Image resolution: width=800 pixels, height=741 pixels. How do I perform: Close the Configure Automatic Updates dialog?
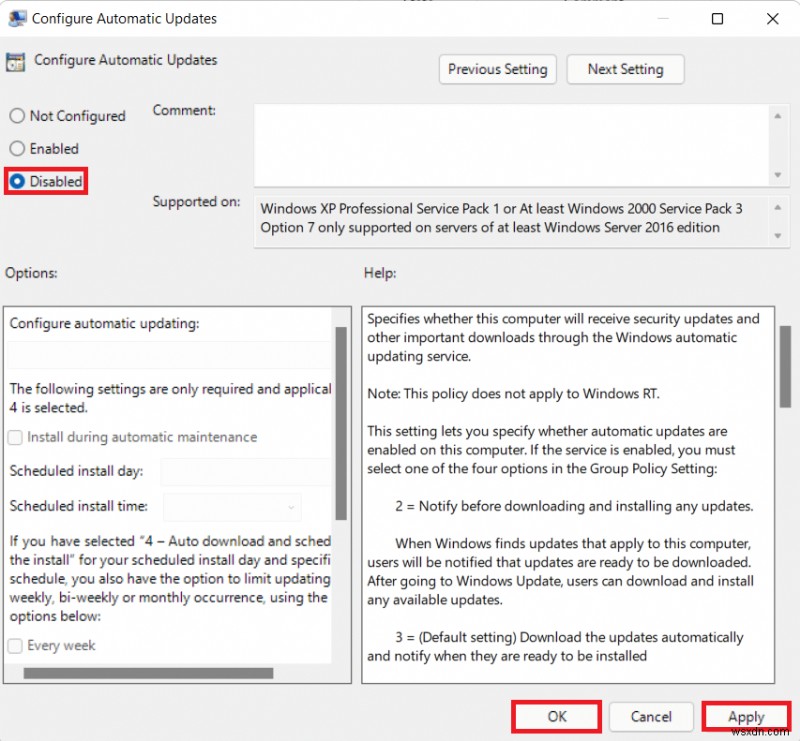(x=772, y=18)
